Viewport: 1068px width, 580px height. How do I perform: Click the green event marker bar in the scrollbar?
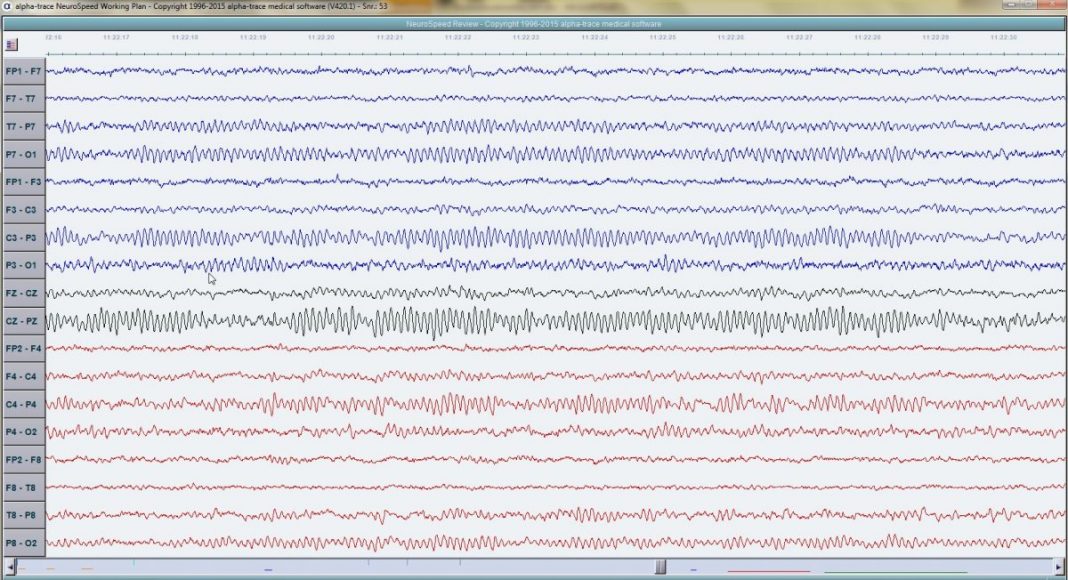pos(895,572)
